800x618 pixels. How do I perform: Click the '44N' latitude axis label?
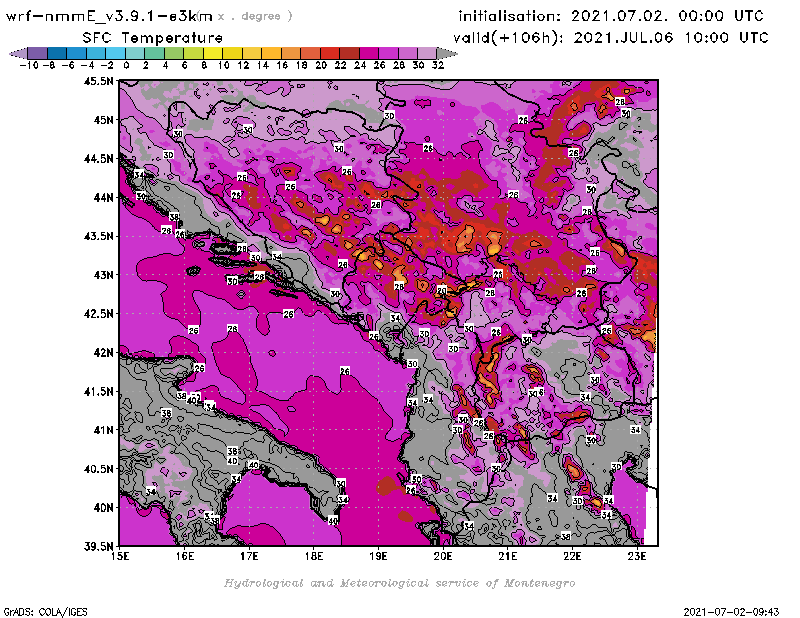point(103,197)
